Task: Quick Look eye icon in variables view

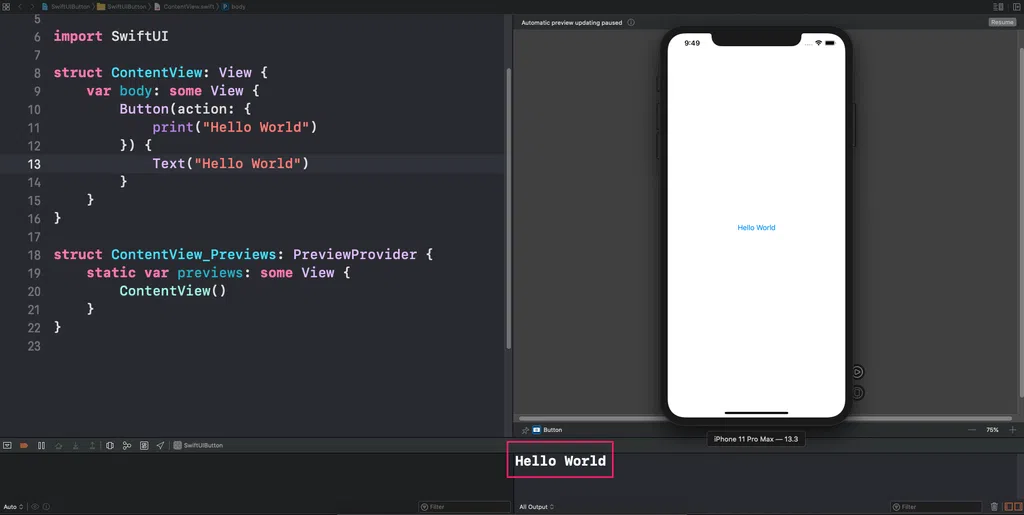Action: point(35,507)
